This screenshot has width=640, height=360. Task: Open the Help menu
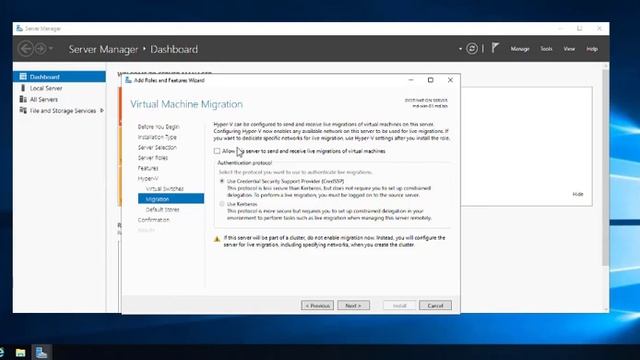coord(592,49)
